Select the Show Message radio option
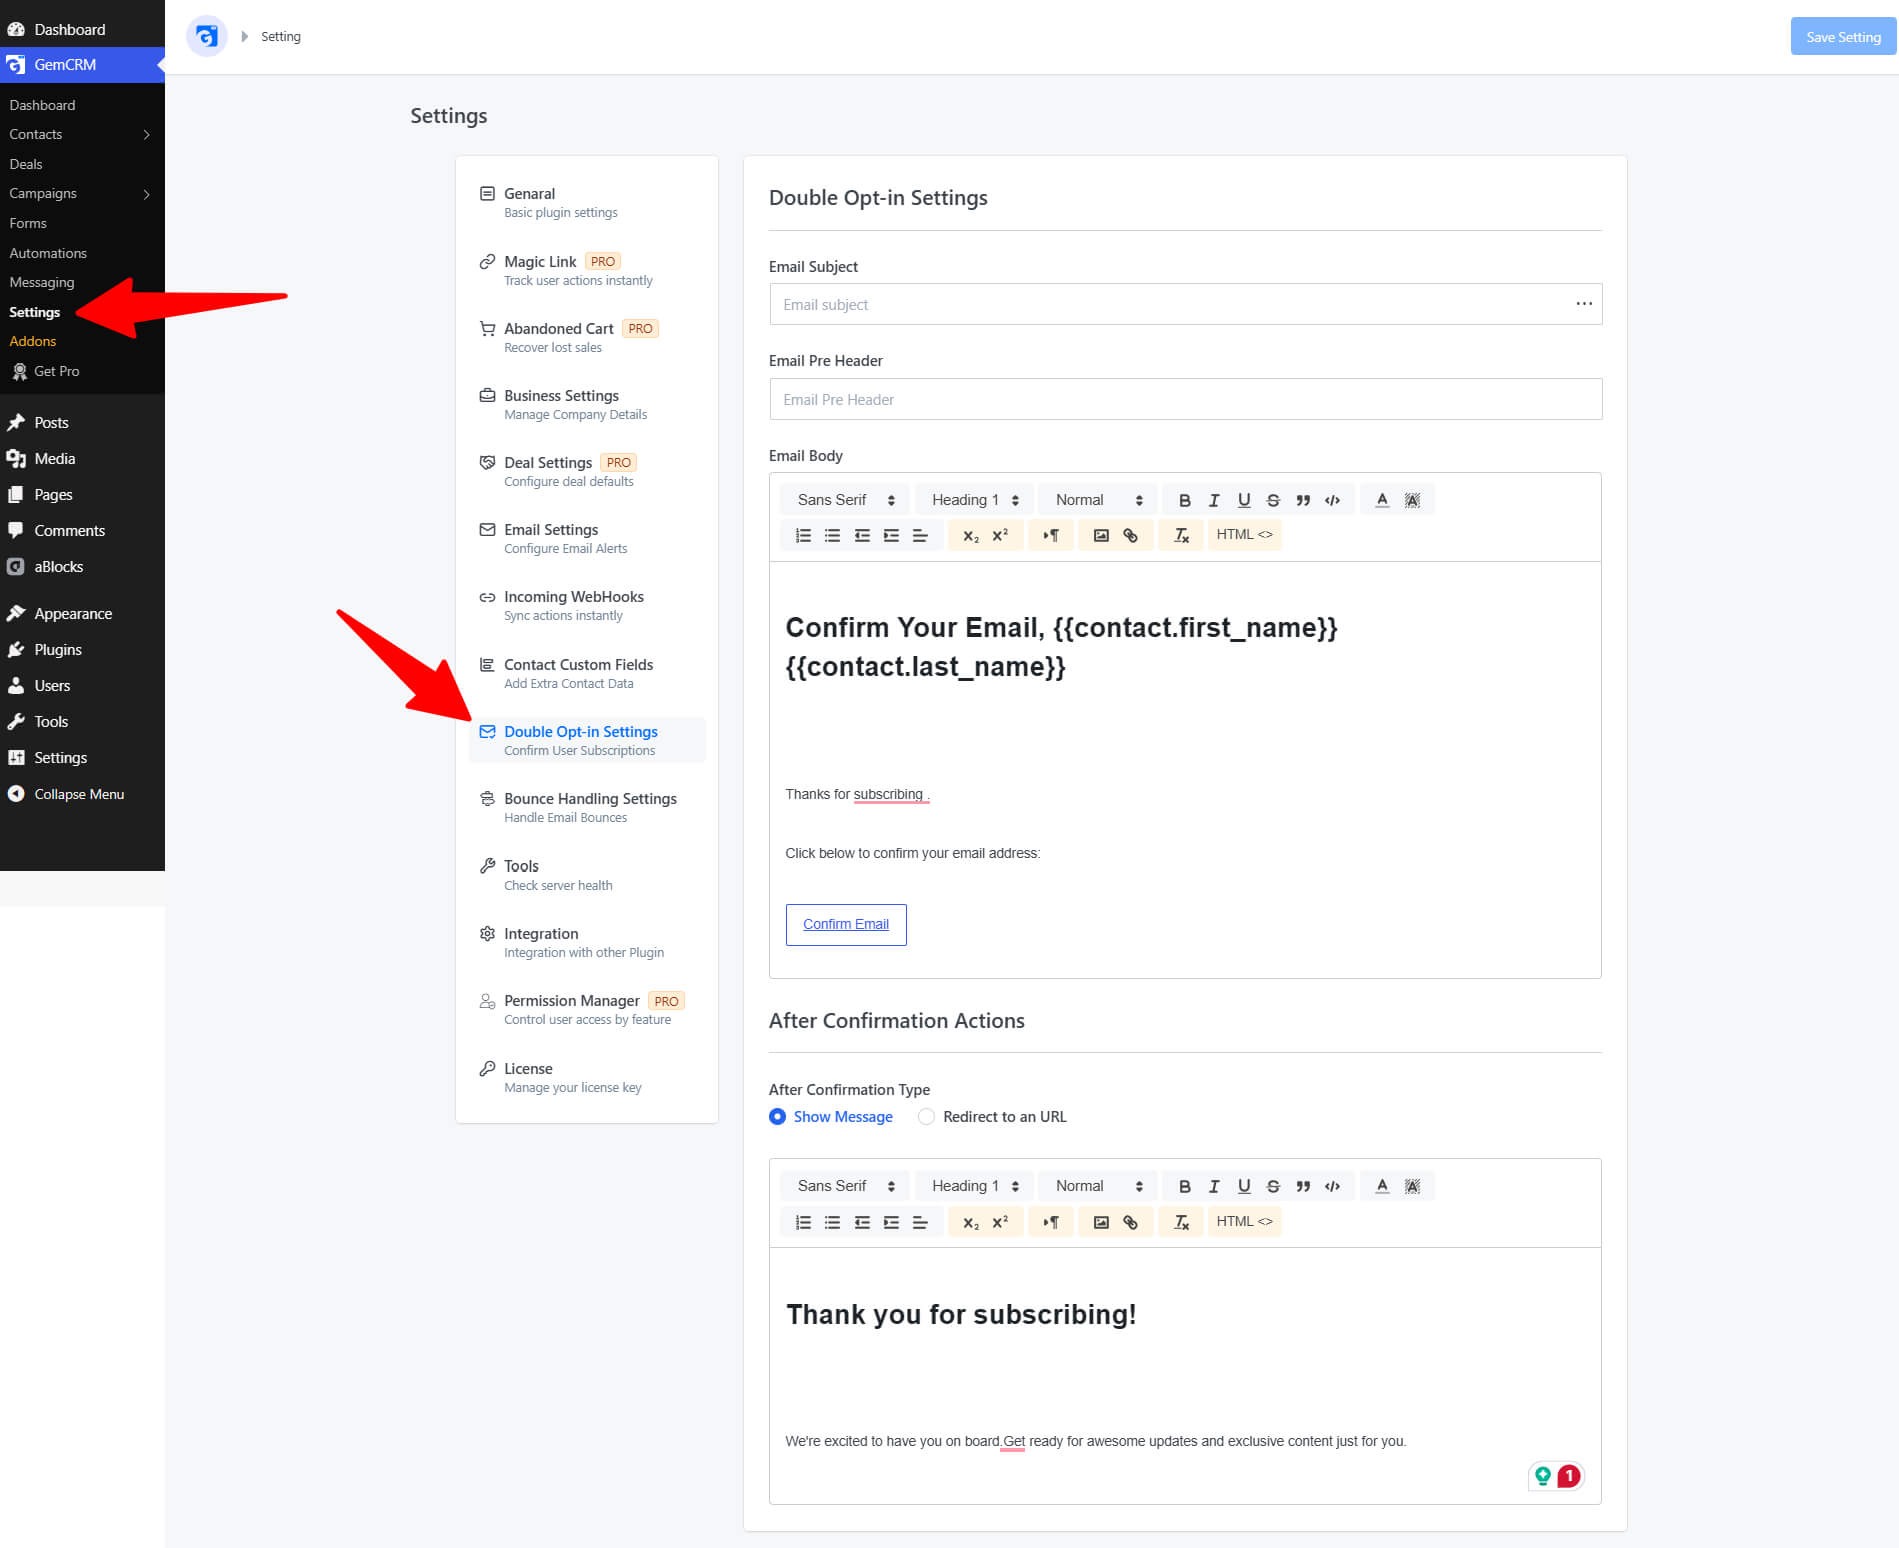This screenshot has height=1548, width=1899. [831, 1116]
